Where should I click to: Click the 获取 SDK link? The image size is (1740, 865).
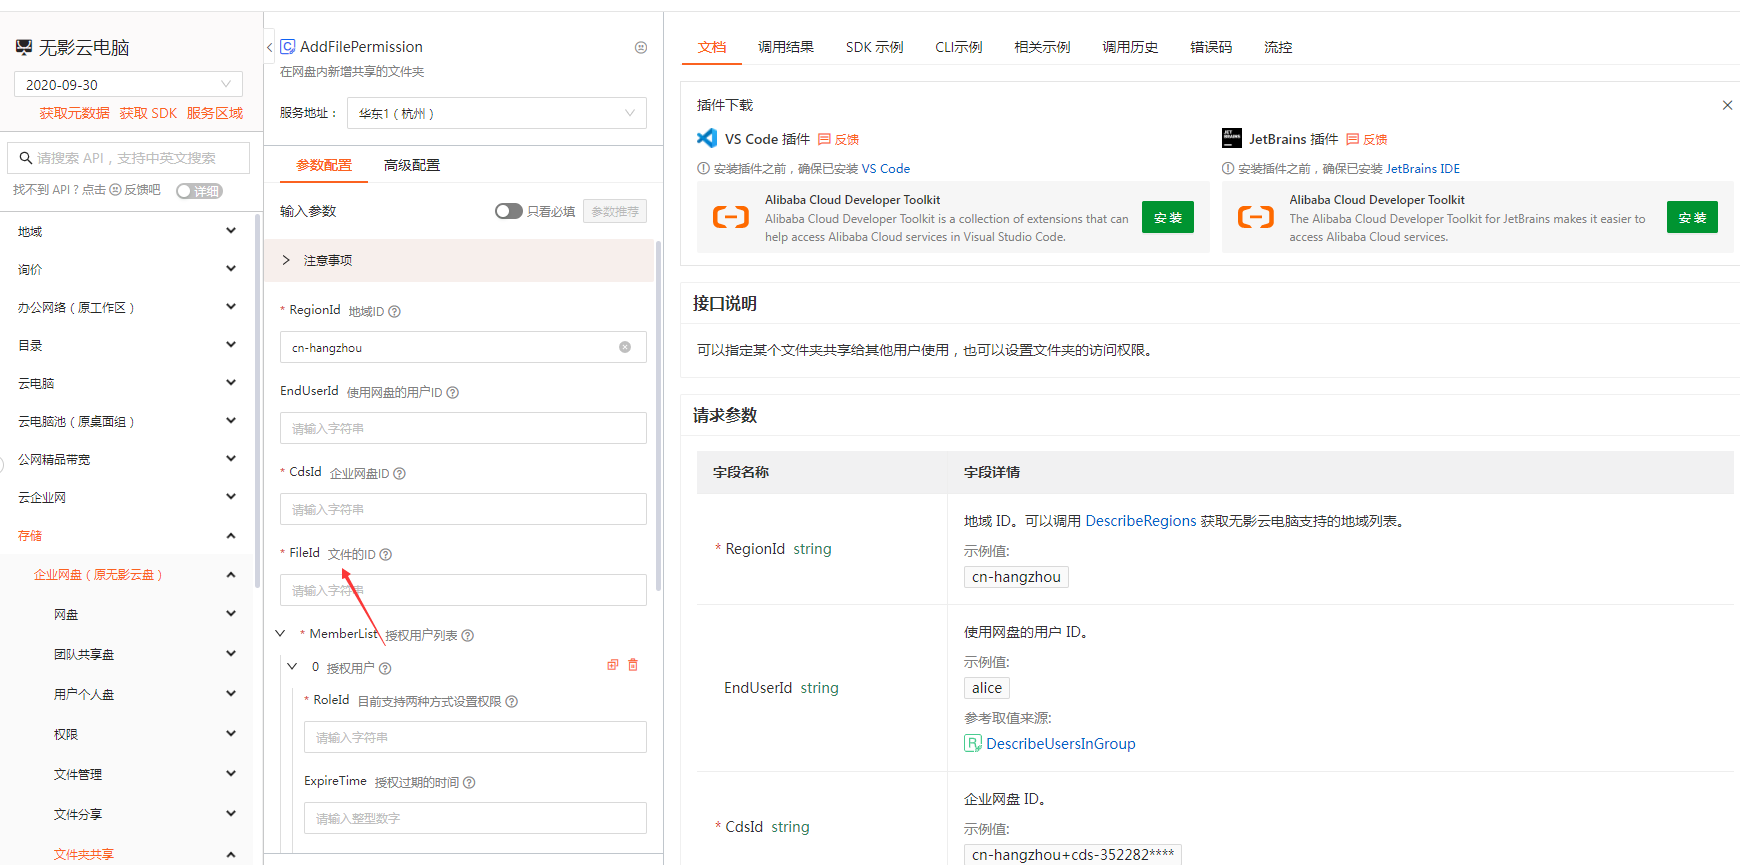(x=148, y=113)
